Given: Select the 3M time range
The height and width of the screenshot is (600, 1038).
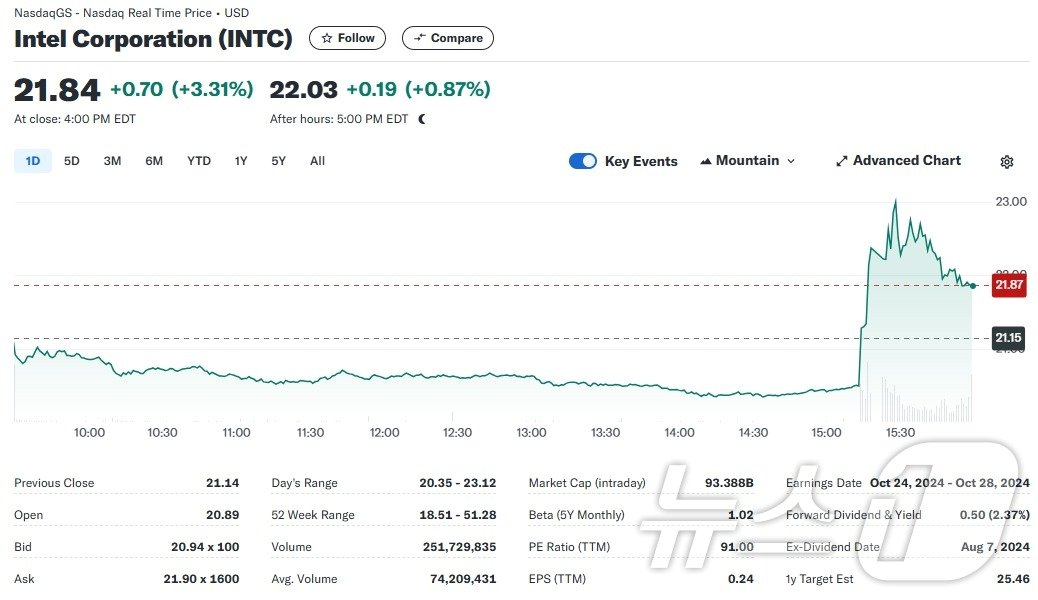Looking at the screenshot, I should (112, 161).
